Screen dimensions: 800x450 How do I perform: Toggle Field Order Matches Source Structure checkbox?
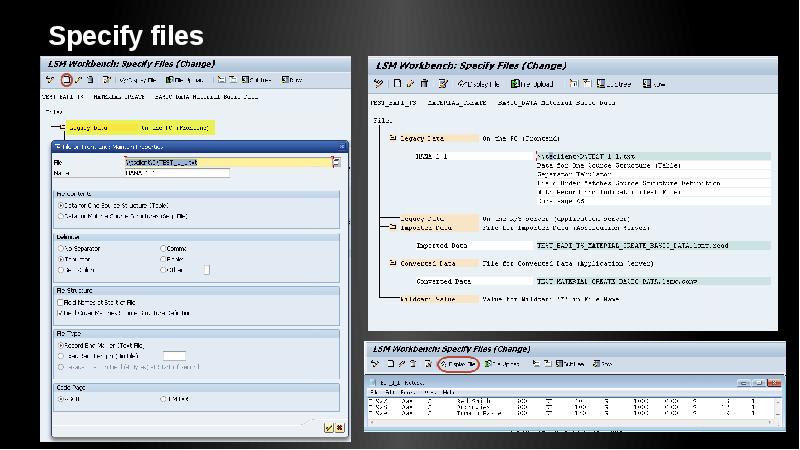(60, 313)
